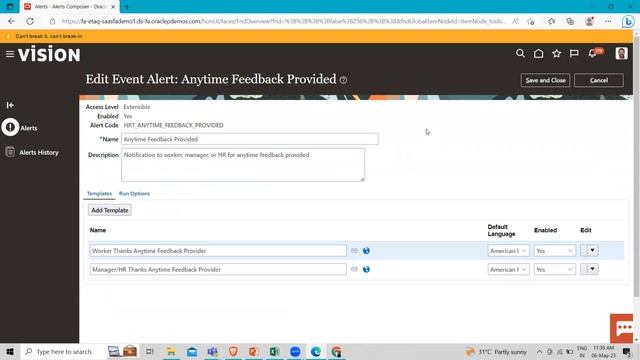This screenshot has height=360, width=640.
Task: Click the HRT_ANYTIME_FEEDBACK_PROVIDED alert code text
Action: (x=173, y=125)
